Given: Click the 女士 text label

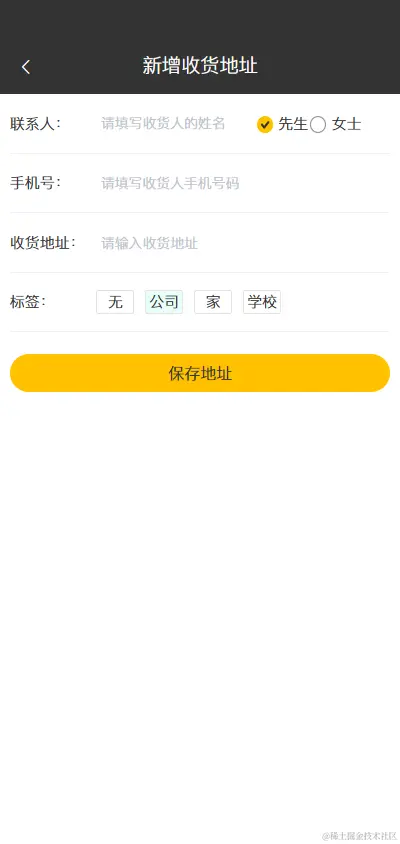Looking at the screenshot, I should [346, 124].
